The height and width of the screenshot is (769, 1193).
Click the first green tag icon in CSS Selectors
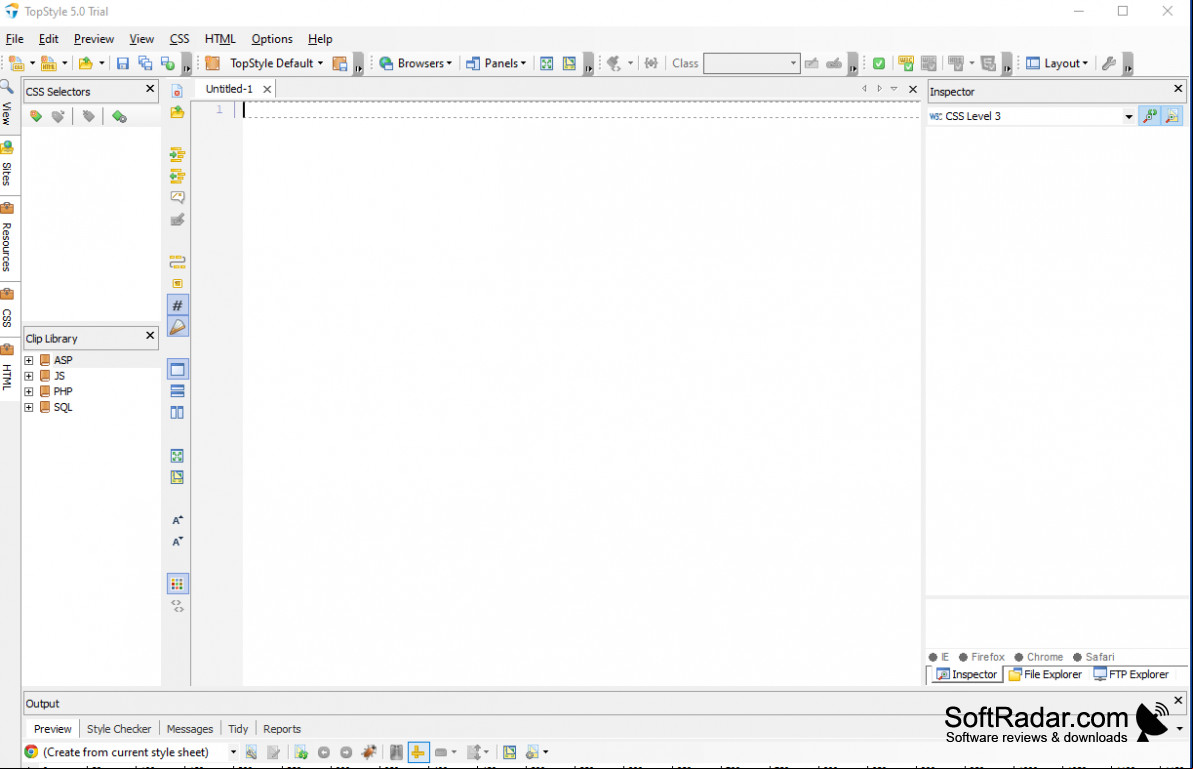[x=36, y=116]
